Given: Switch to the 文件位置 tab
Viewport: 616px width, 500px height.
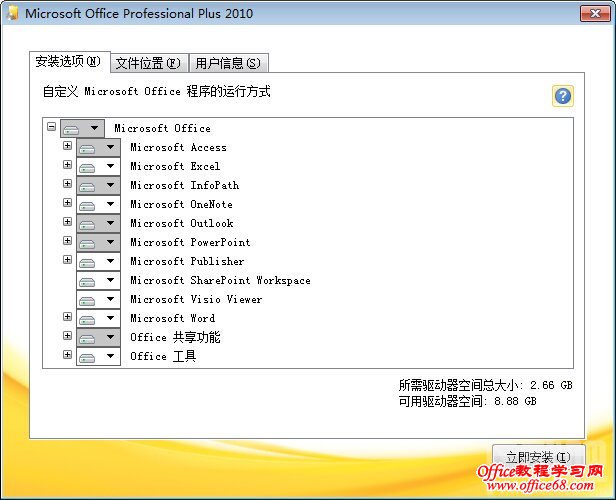Looking at the screenshot, I should click(x=149, y=63).
